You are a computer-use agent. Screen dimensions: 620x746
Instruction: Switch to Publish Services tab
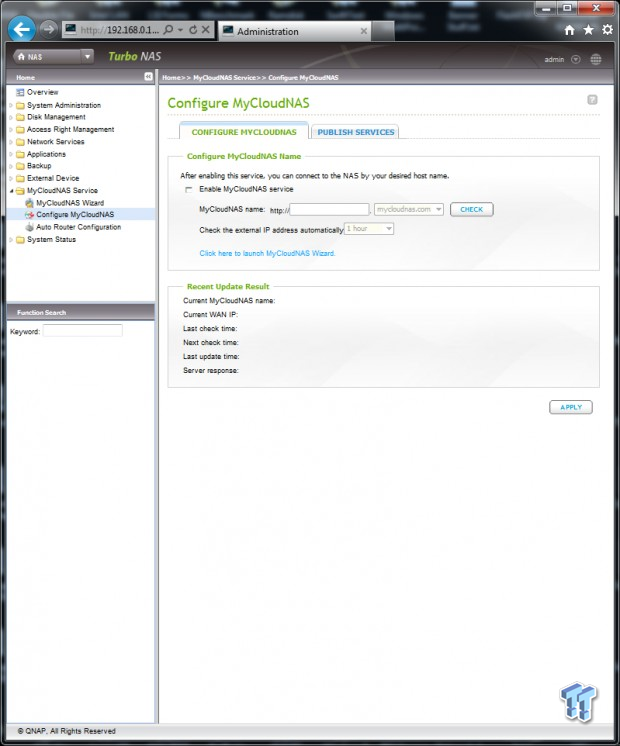pyautogui.click(x=355, y=132)
